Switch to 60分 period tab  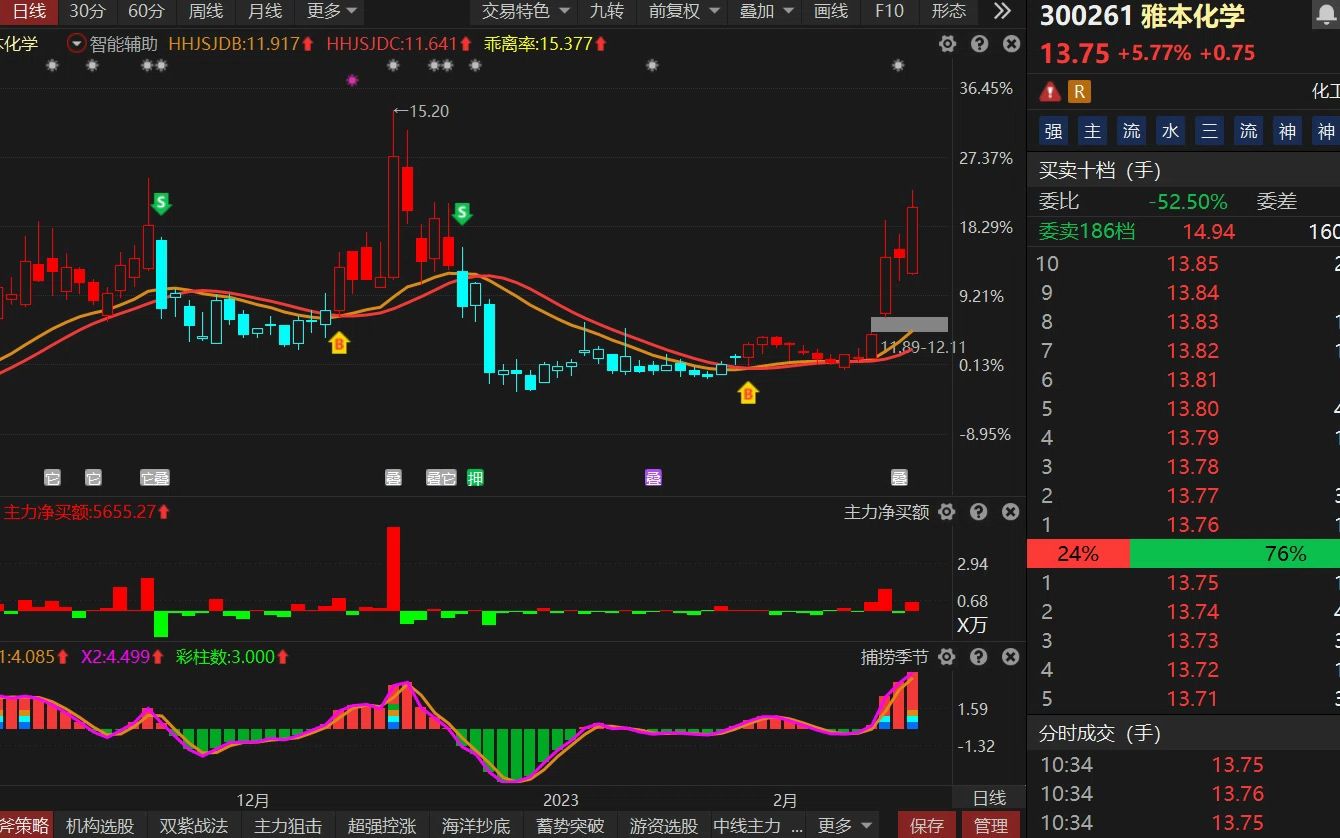pyautogui.click(x=146, y=11)
